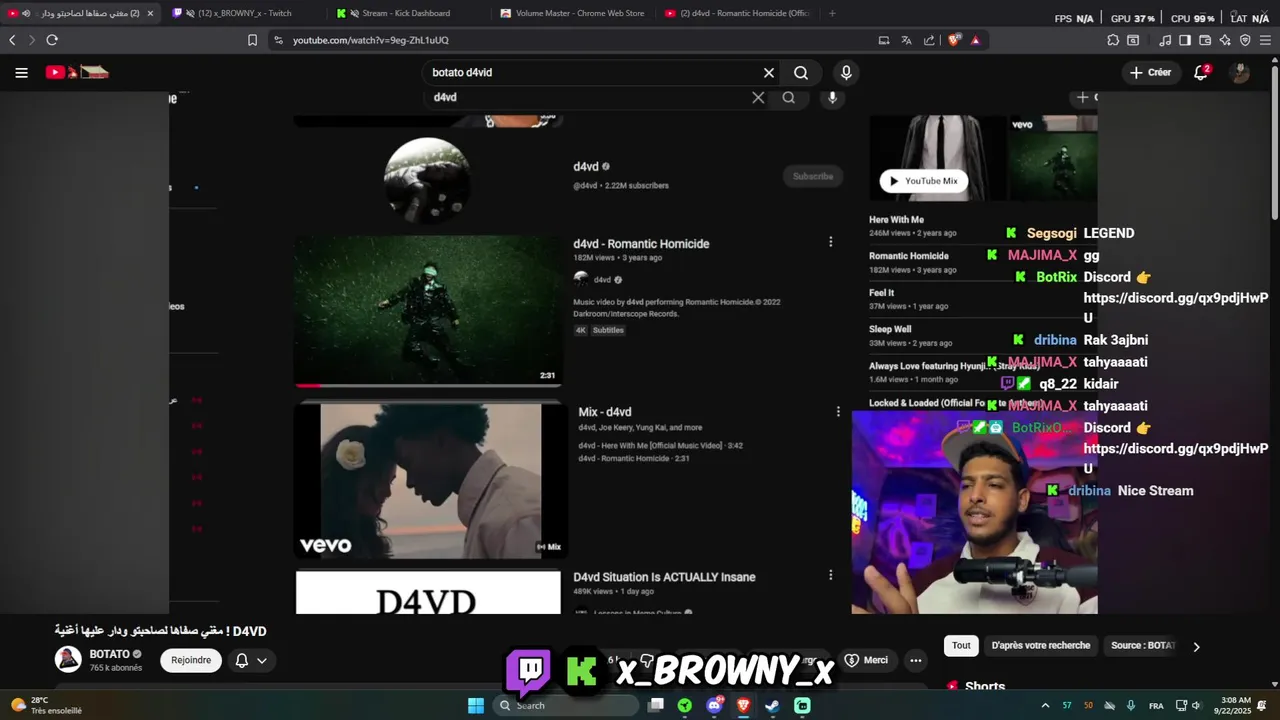Open browser extensions puzzle icon
Image resolution: width=1280 pixels, height=720 pixels.
1113,40
